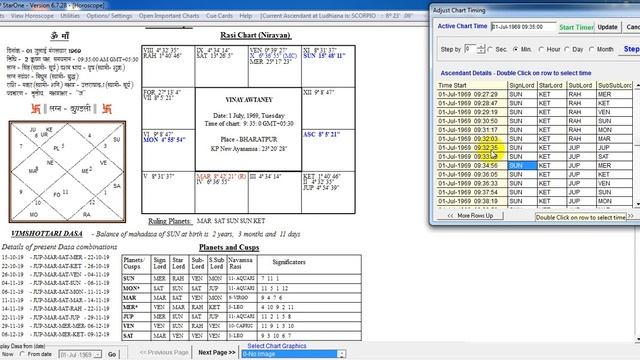Select the Min. step radio button

(x=516, y=49)
